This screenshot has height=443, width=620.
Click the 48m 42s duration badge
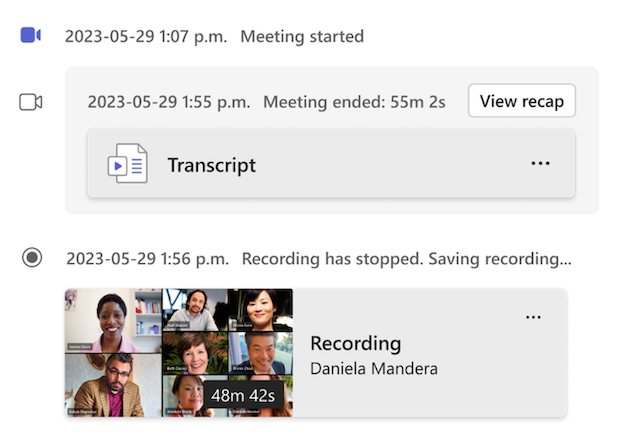243,395
